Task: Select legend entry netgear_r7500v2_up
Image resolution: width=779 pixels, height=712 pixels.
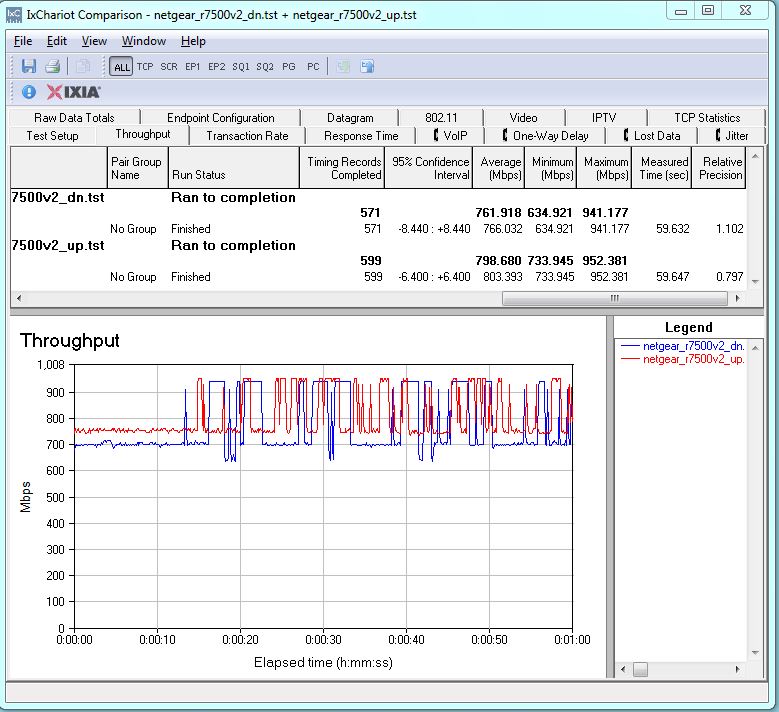Action: pos(683,359)
